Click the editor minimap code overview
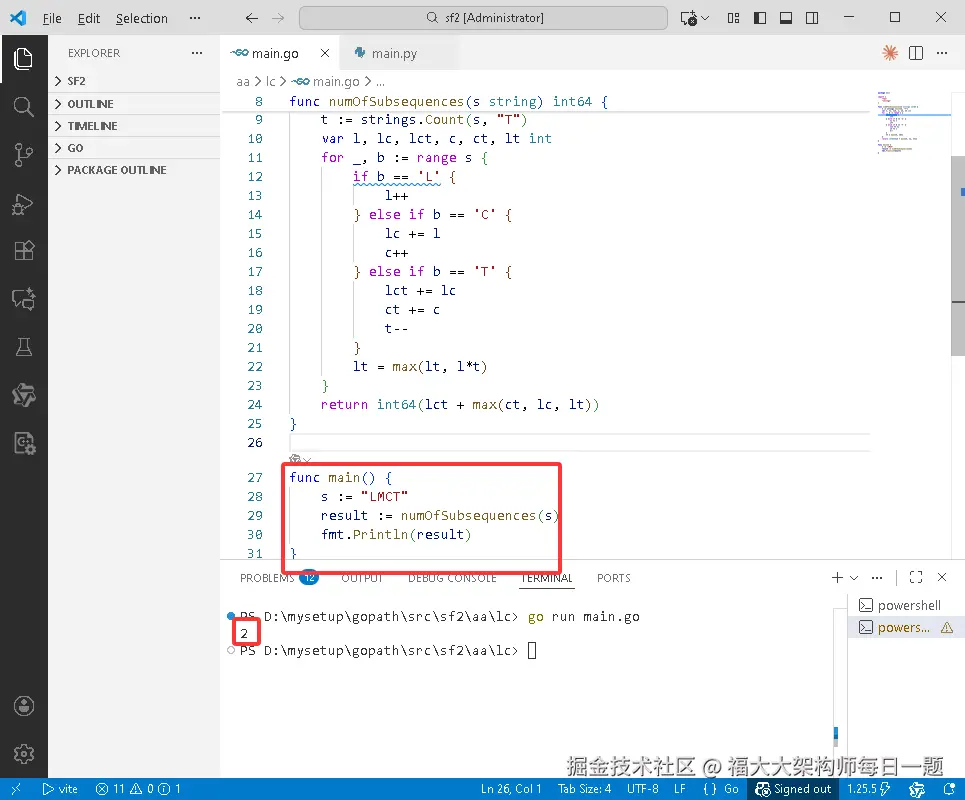Screen dimensions: 965x800 click(x=913, y=123)
